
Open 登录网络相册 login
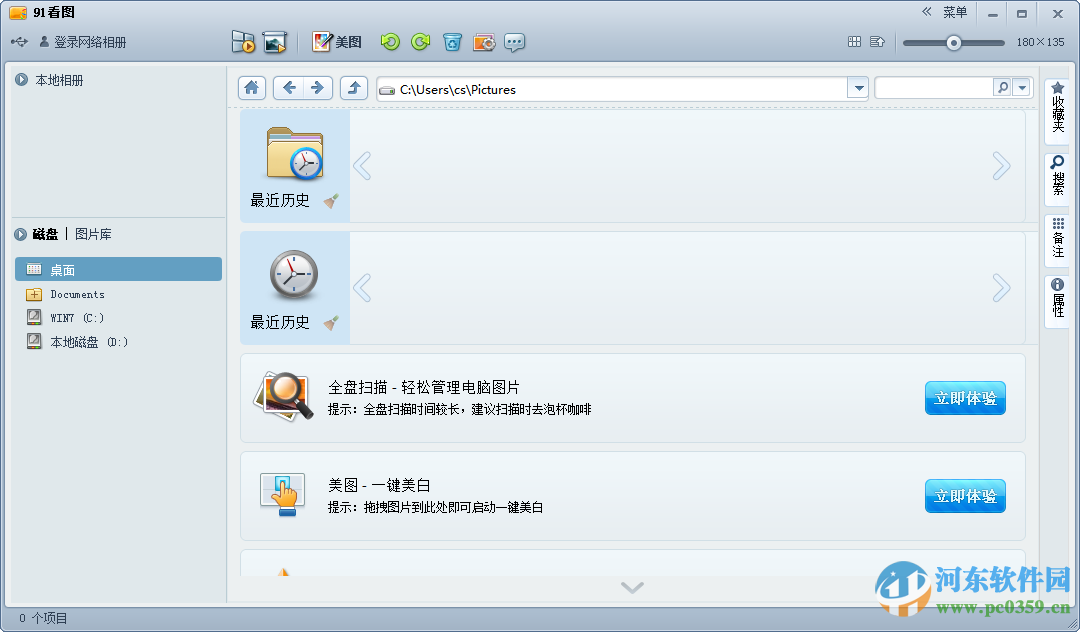[83, 42]
